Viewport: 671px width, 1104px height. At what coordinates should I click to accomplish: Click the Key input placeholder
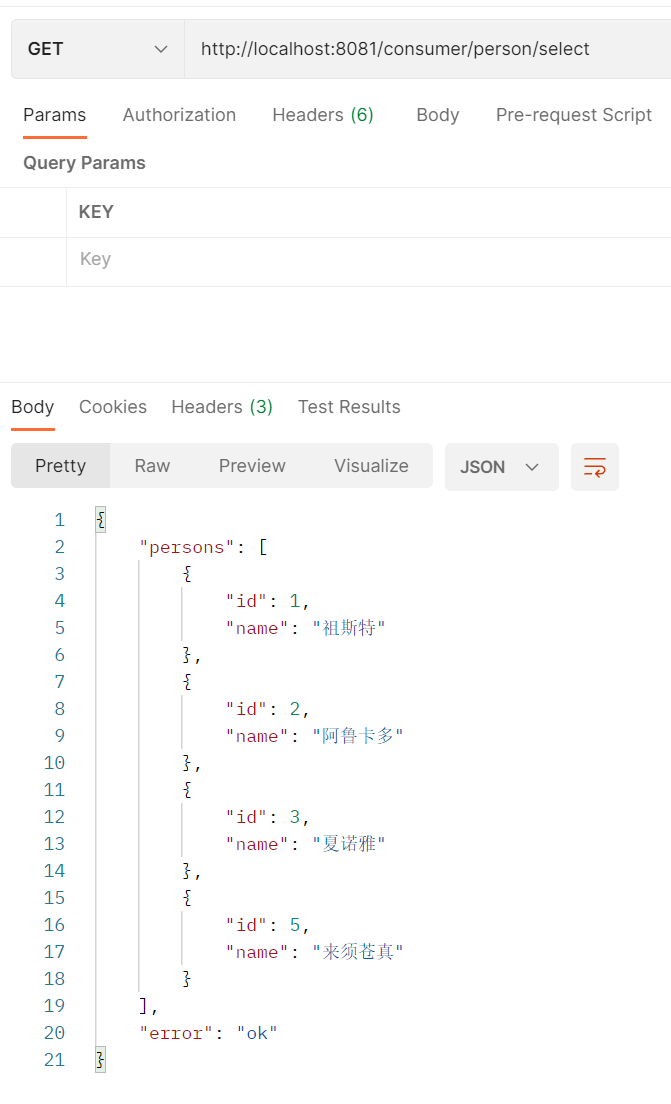[x=95, y=259]
